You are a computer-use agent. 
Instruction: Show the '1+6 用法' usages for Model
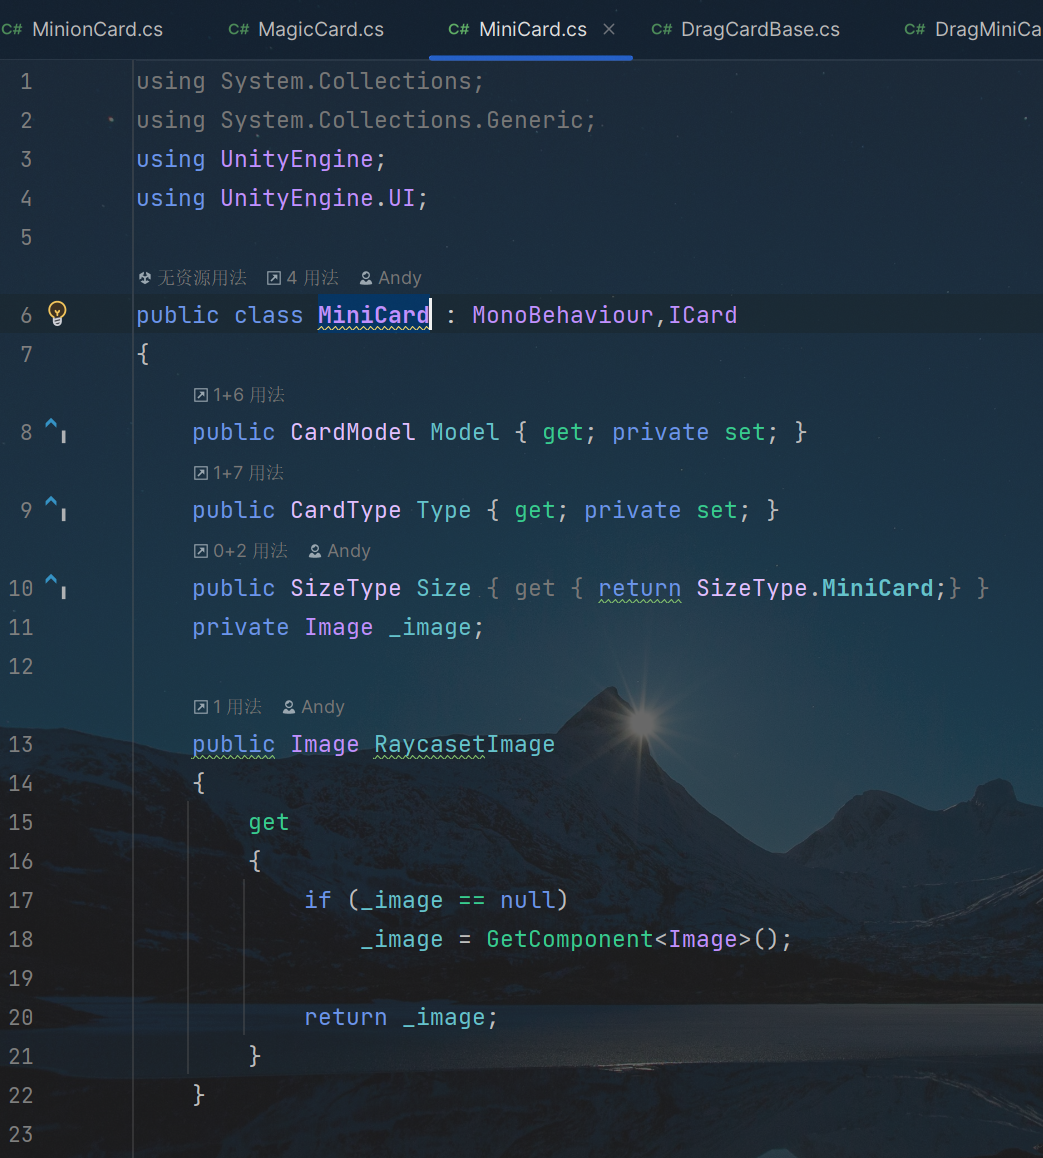click(239, 395)
